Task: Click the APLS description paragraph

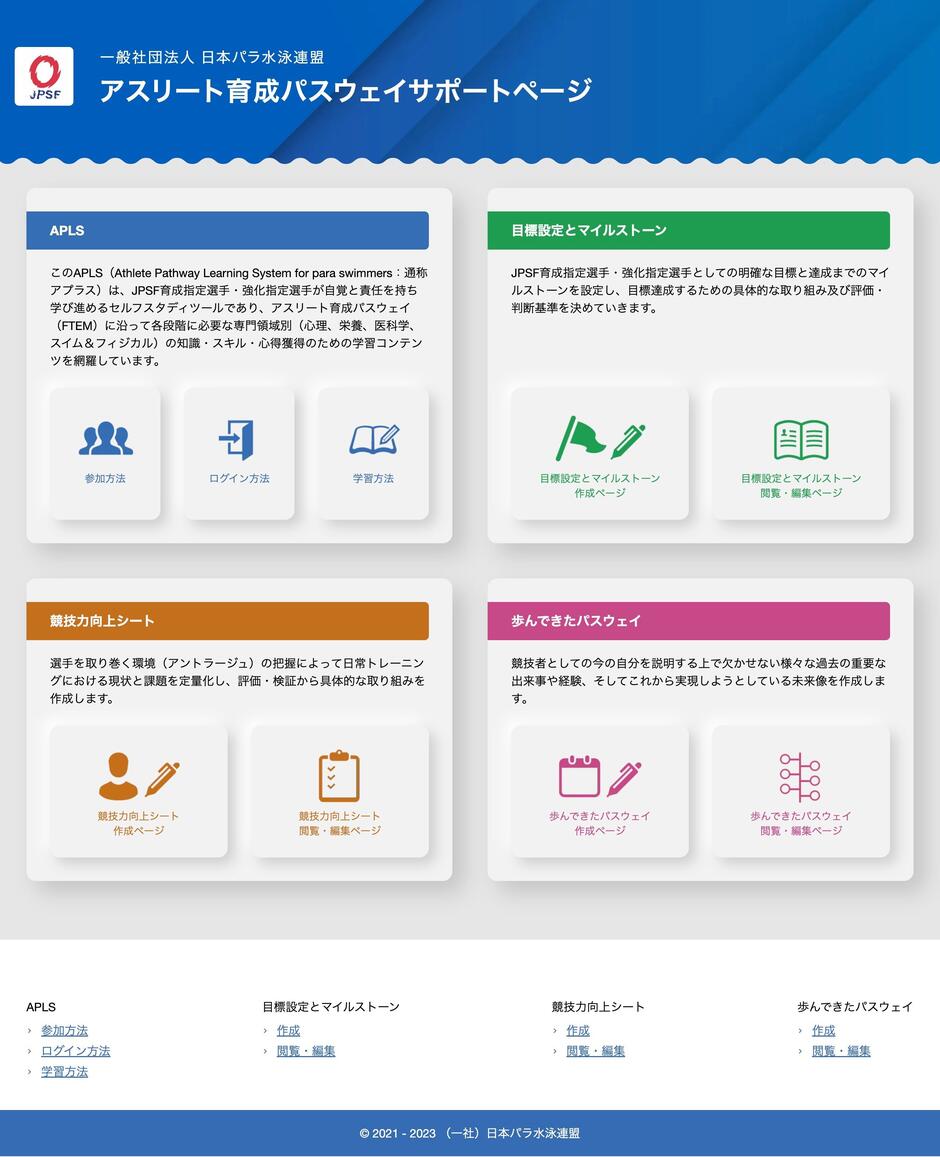Action: point(238,317)
